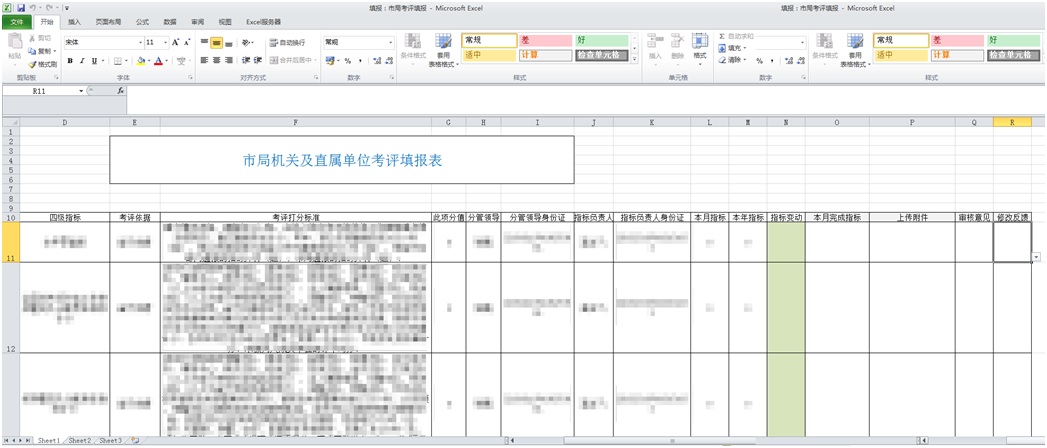This screenshot has height=448, width=1047.
Task: Click the increase font size icon
Action: click(x=176, y=43)
